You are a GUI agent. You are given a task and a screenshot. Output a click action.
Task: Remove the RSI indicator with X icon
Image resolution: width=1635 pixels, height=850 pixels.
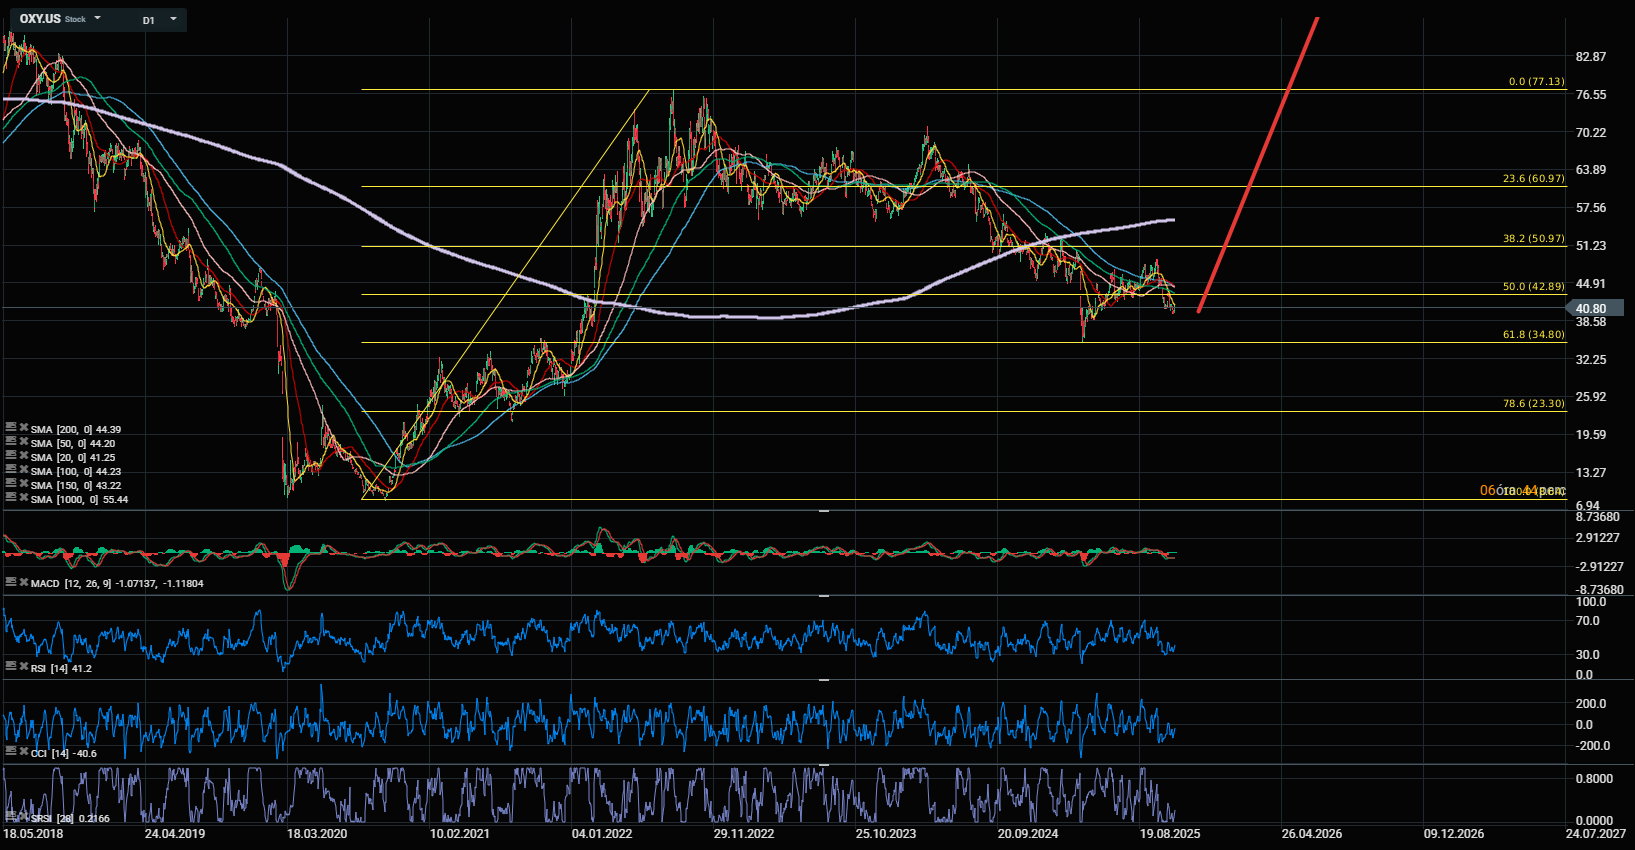[23, 666]
